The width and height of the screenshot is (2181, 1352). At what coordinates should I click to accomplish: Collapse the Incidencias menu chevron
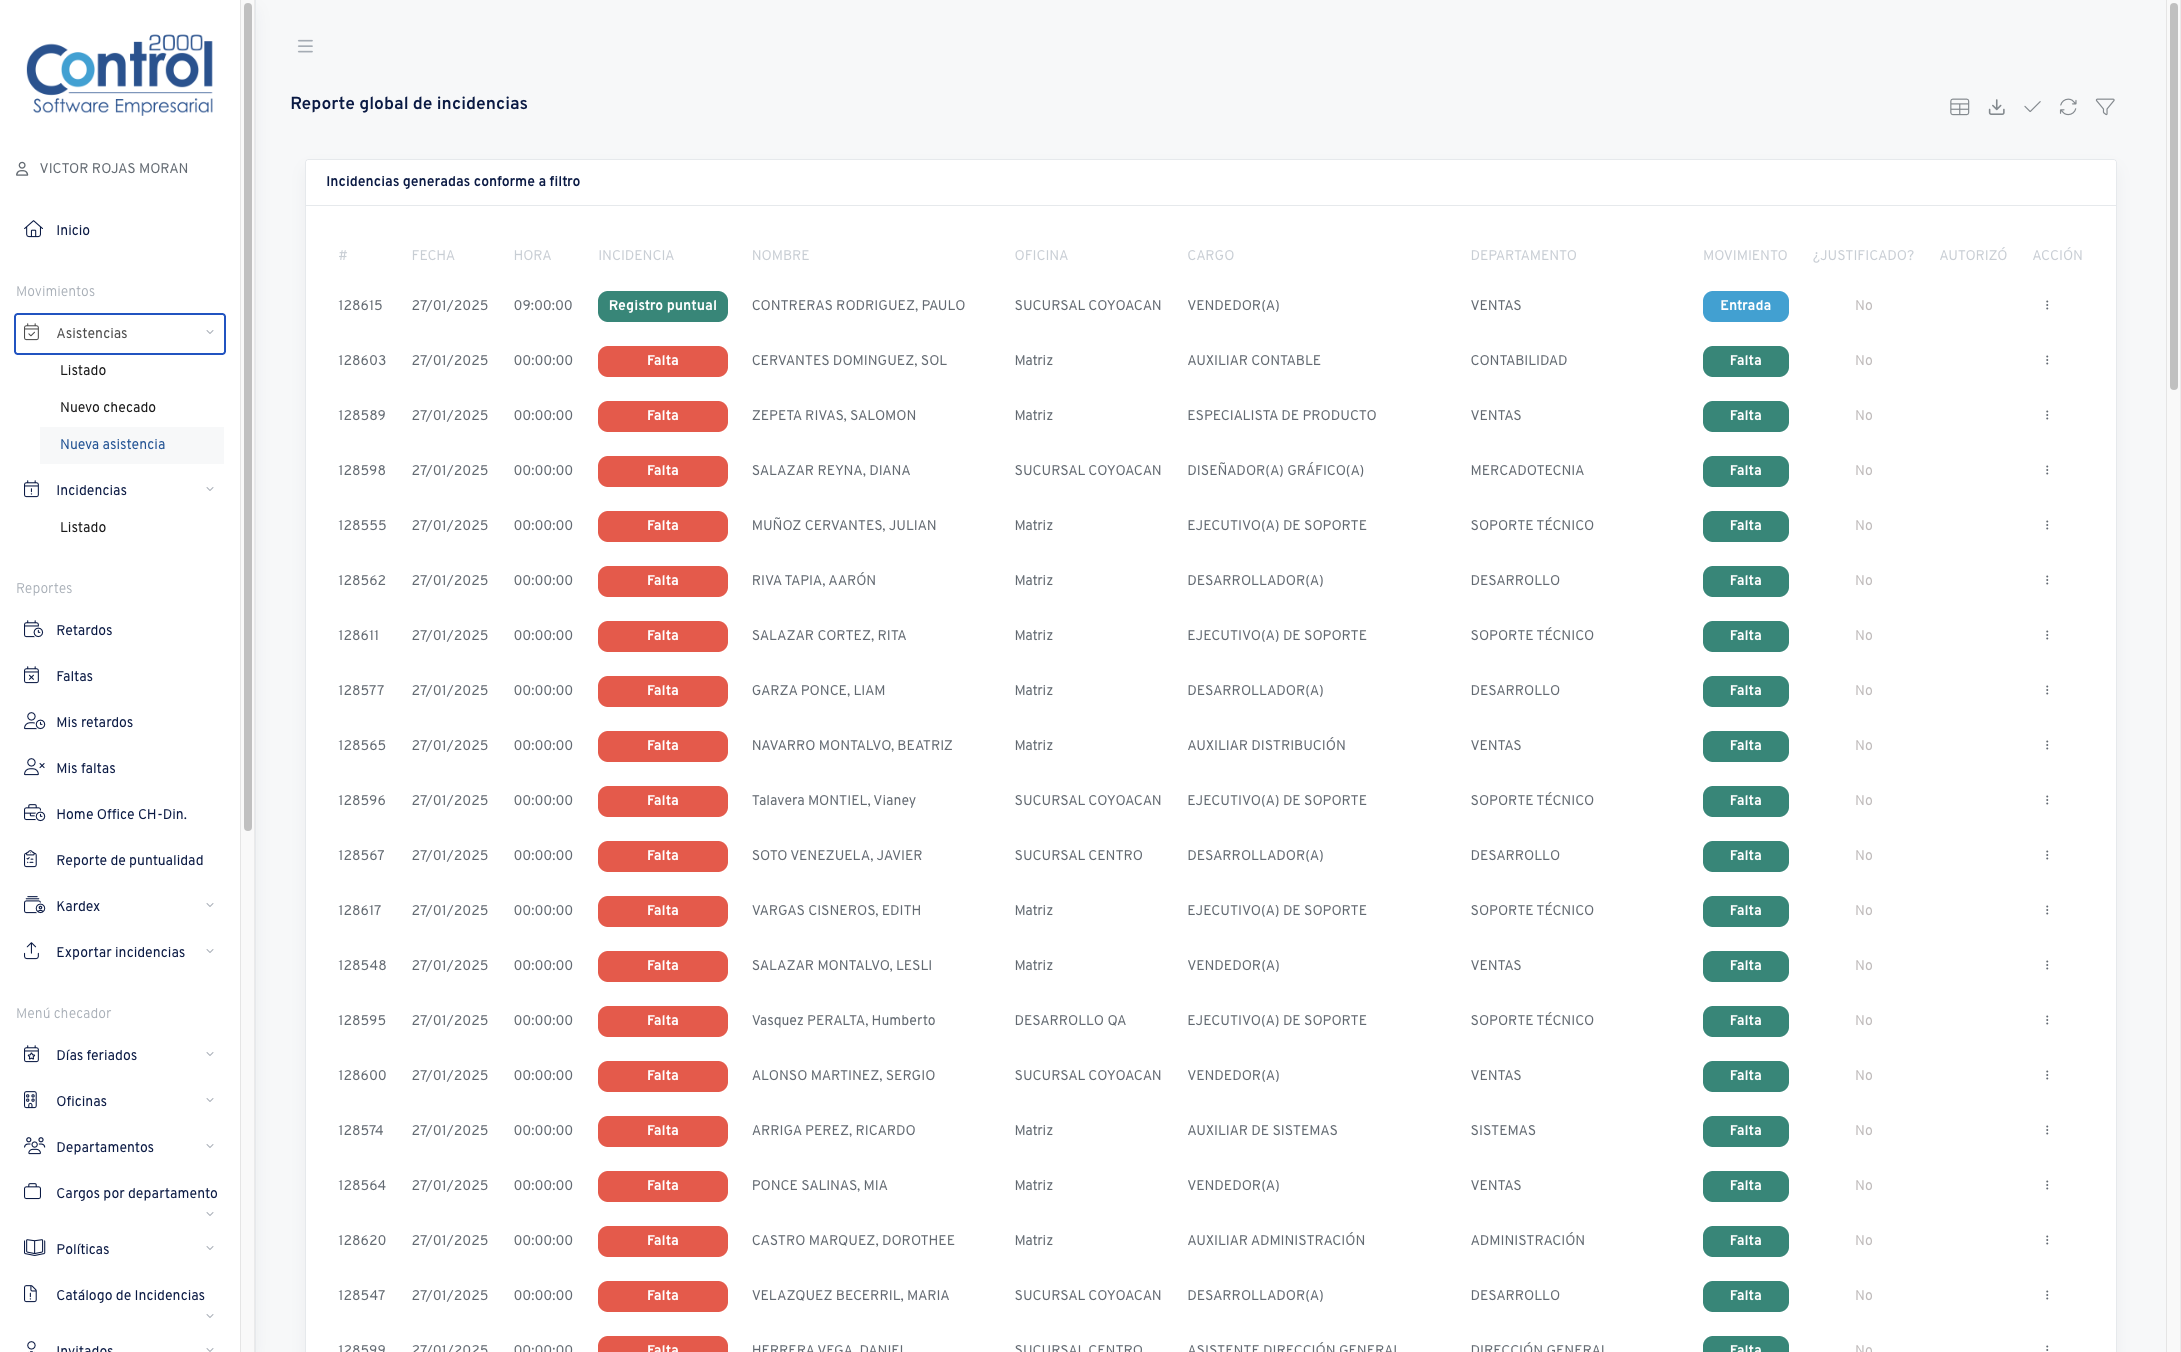210,490
